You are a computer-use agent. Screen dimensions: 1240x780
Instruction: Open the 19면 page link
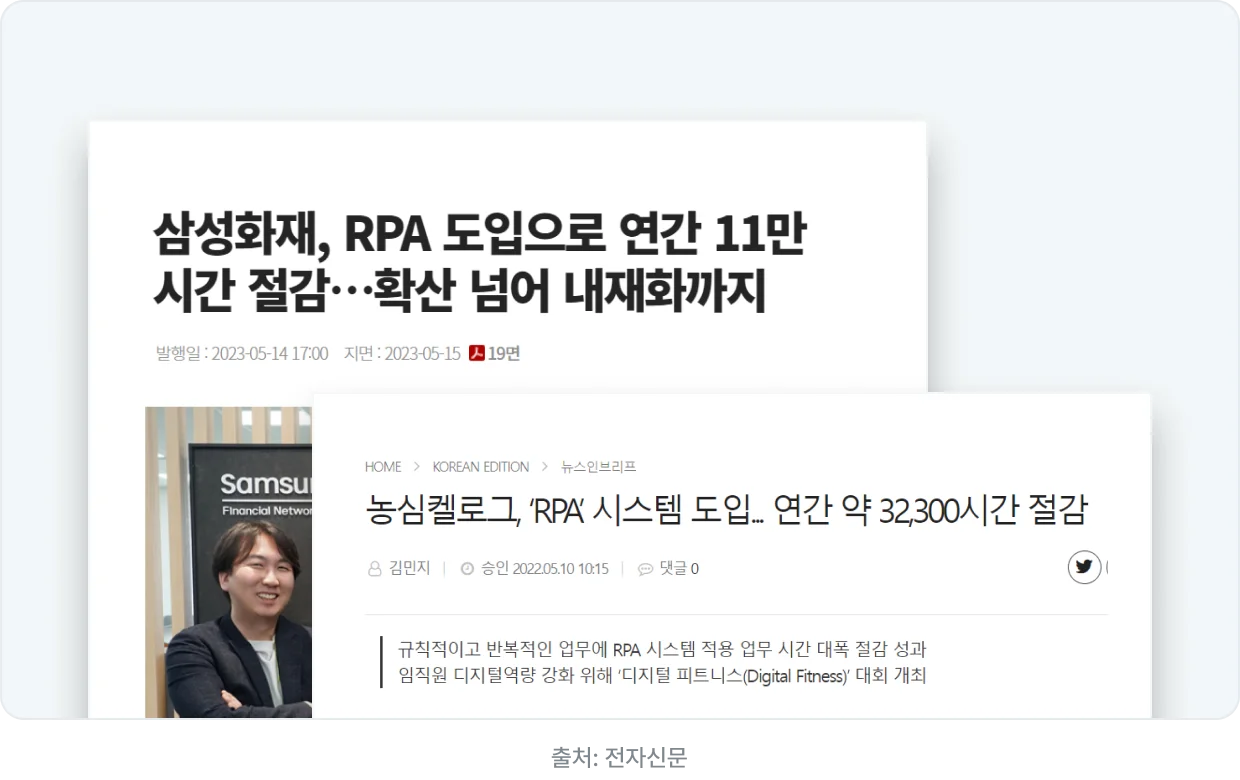tap(504, 353)
